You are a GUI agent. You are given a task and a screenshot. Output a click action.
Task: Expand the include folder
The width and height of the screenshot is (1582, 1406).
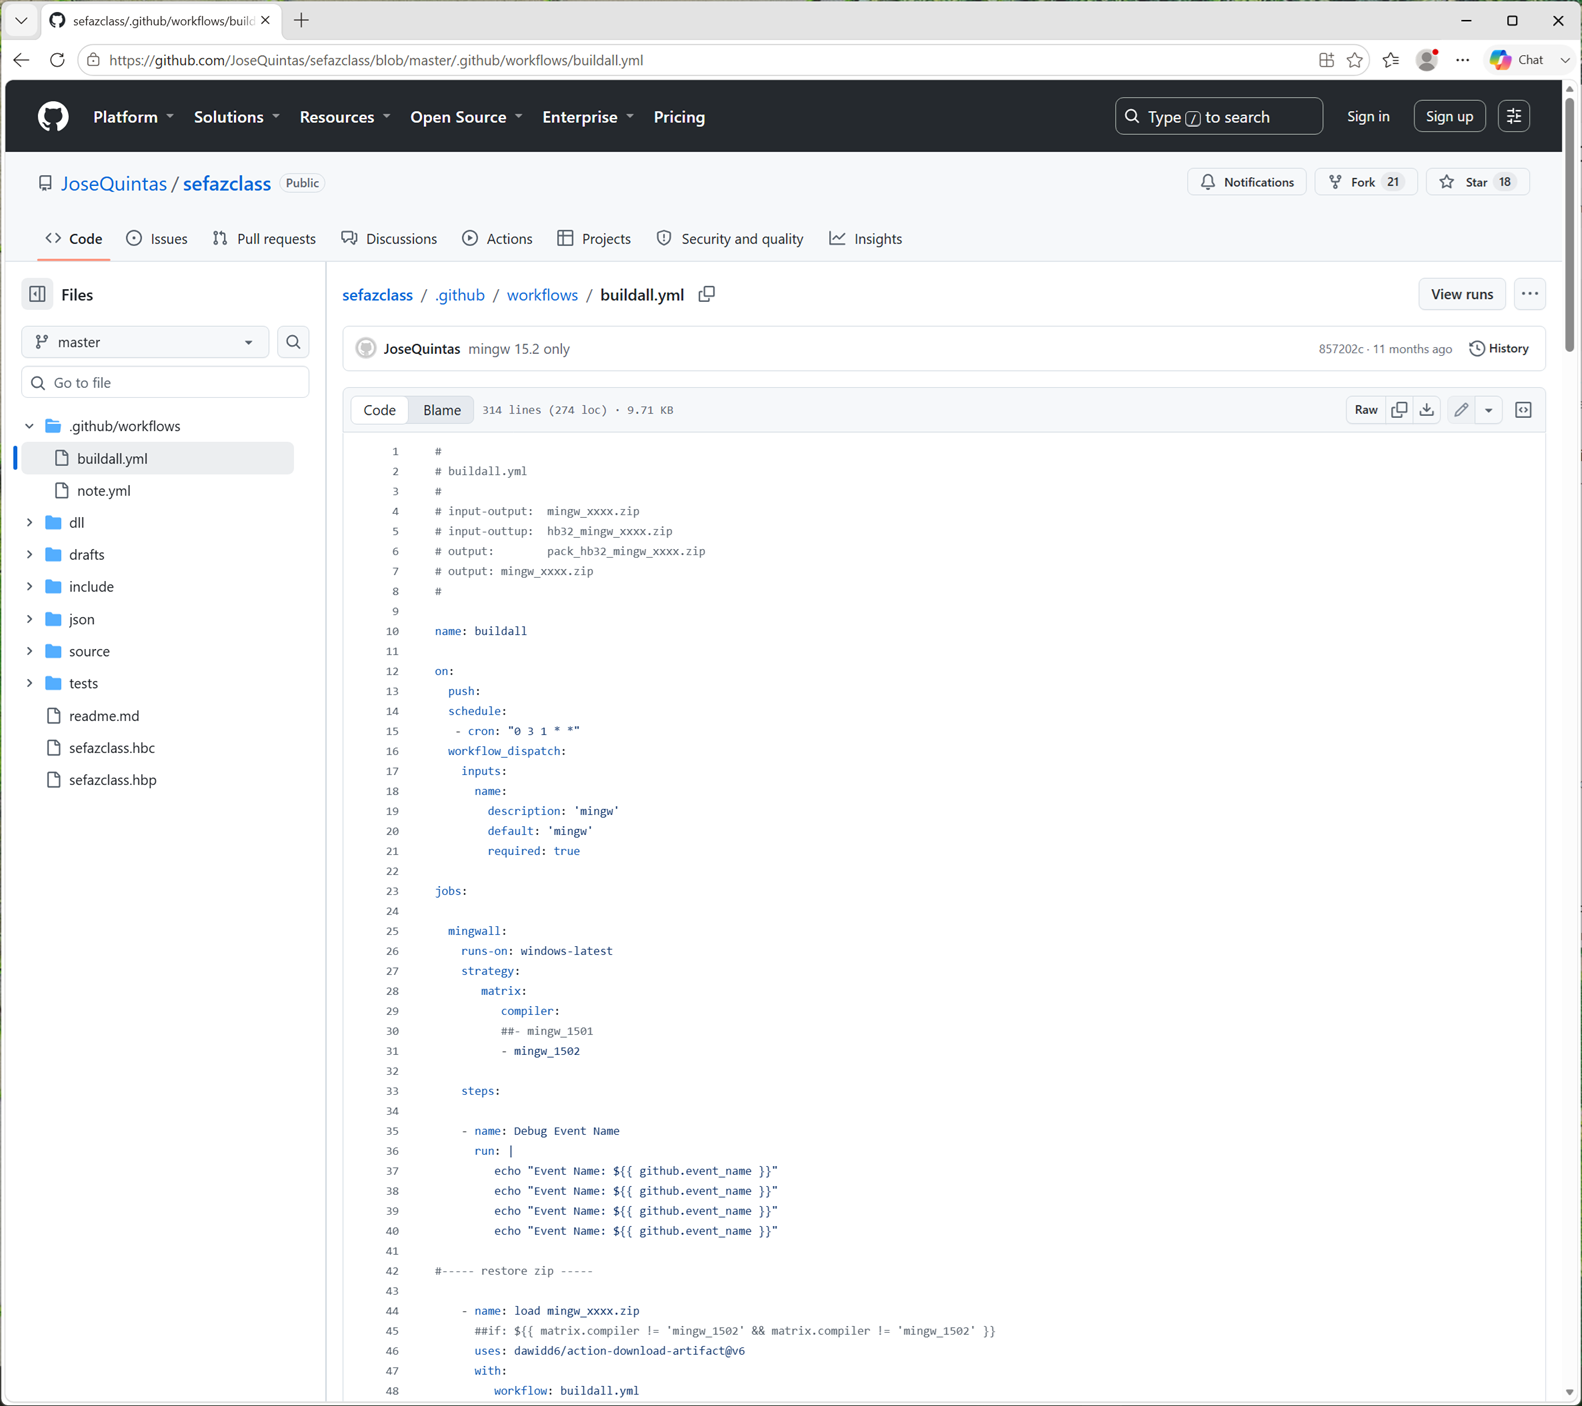(x=29, y=586)
